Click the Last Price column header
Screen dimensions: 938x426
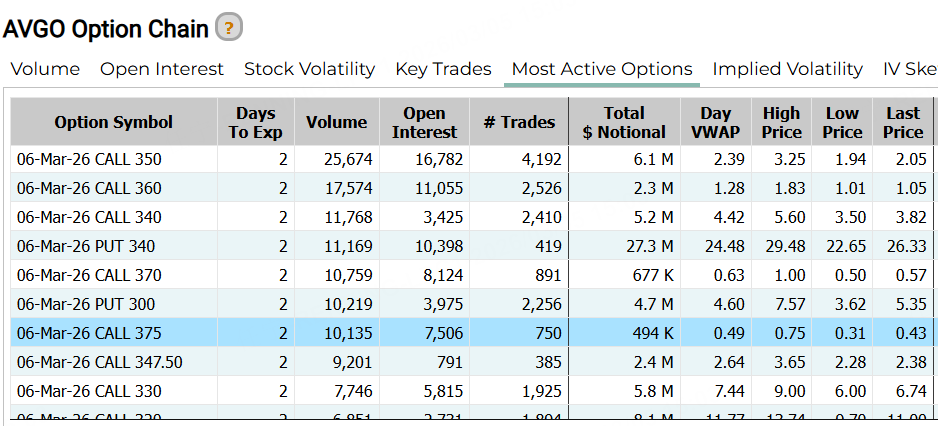[x=902, y=122]
